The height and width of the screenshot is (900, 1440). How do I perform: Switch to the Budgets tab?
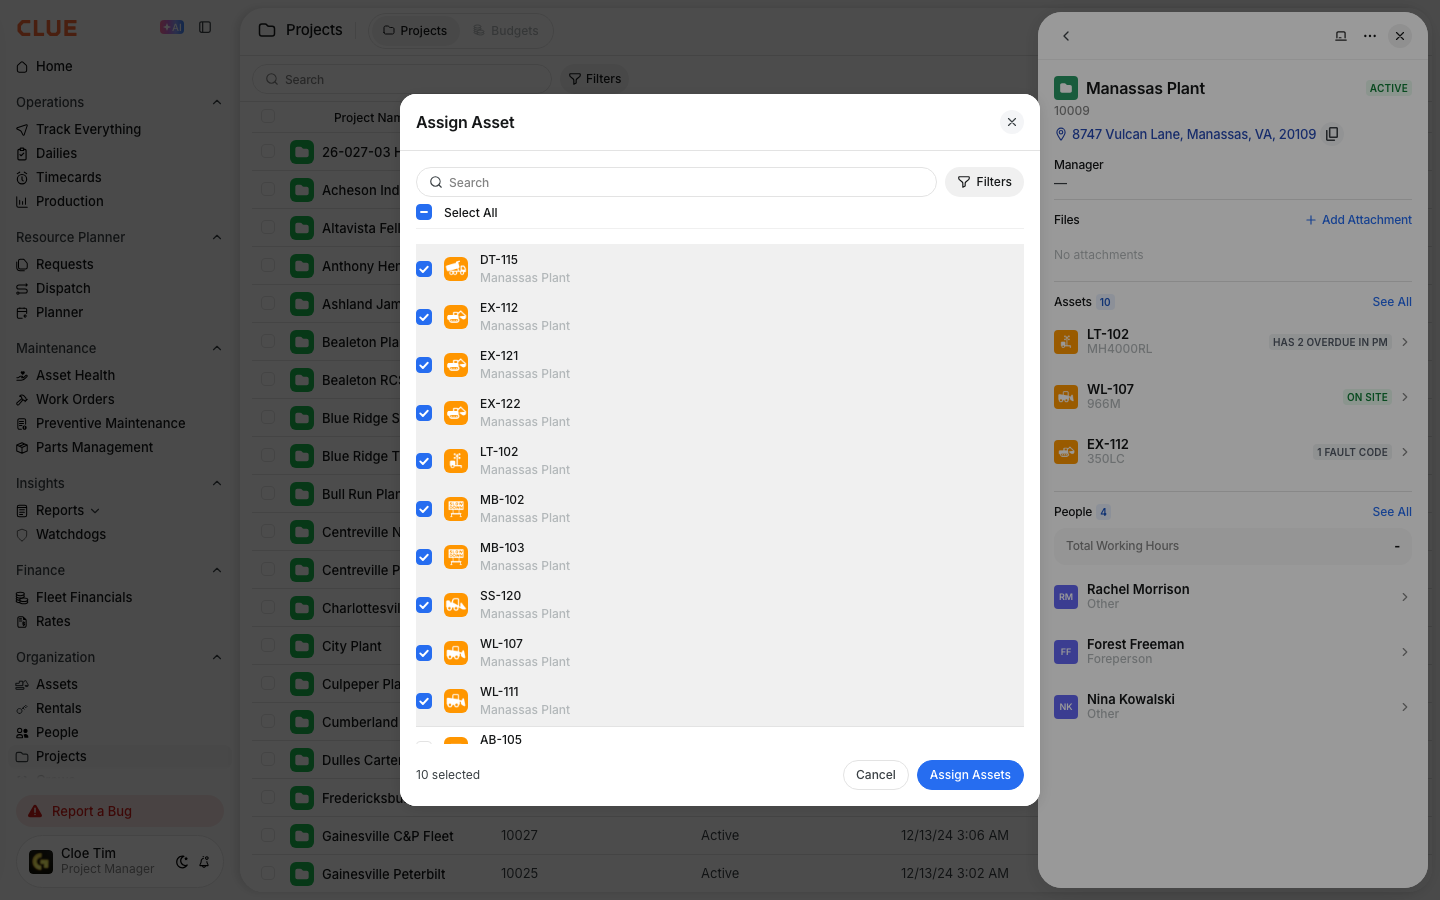point(505,31)
